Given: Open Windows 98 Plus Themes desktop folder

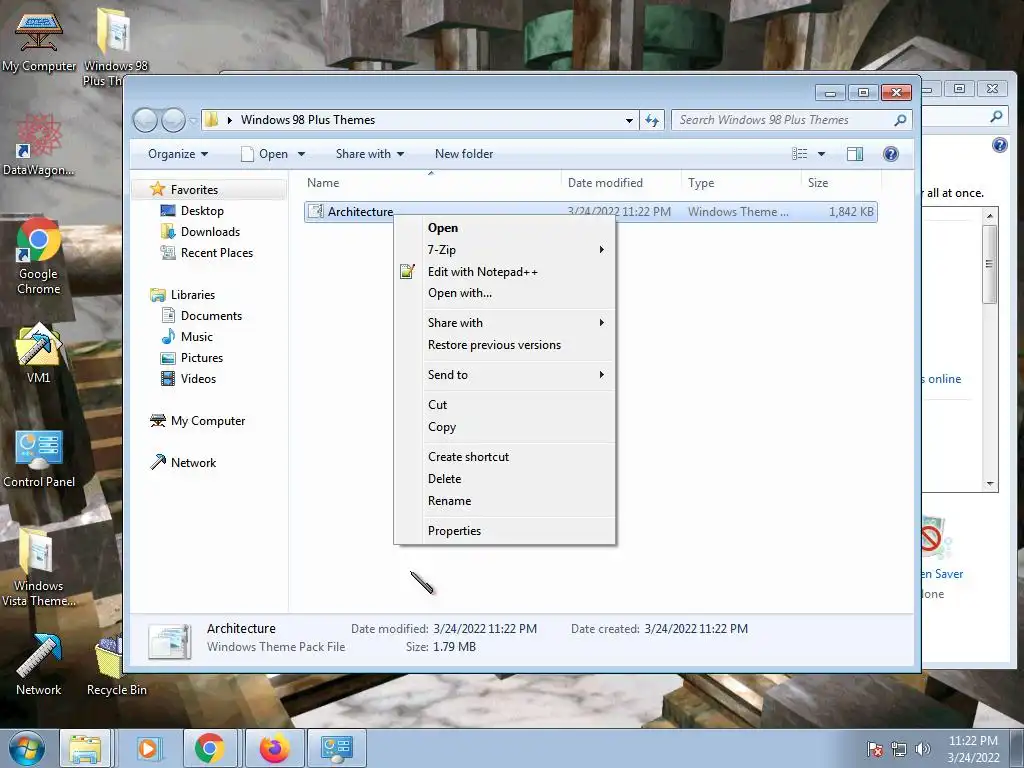Looking at the screenshot, I should 115,46.
